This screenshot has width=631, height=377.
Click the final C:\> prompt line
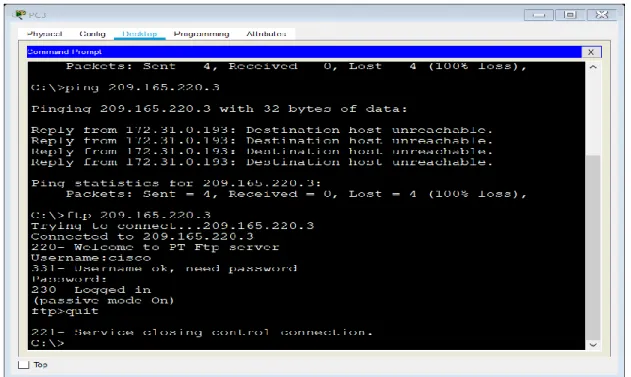(47, 343)
